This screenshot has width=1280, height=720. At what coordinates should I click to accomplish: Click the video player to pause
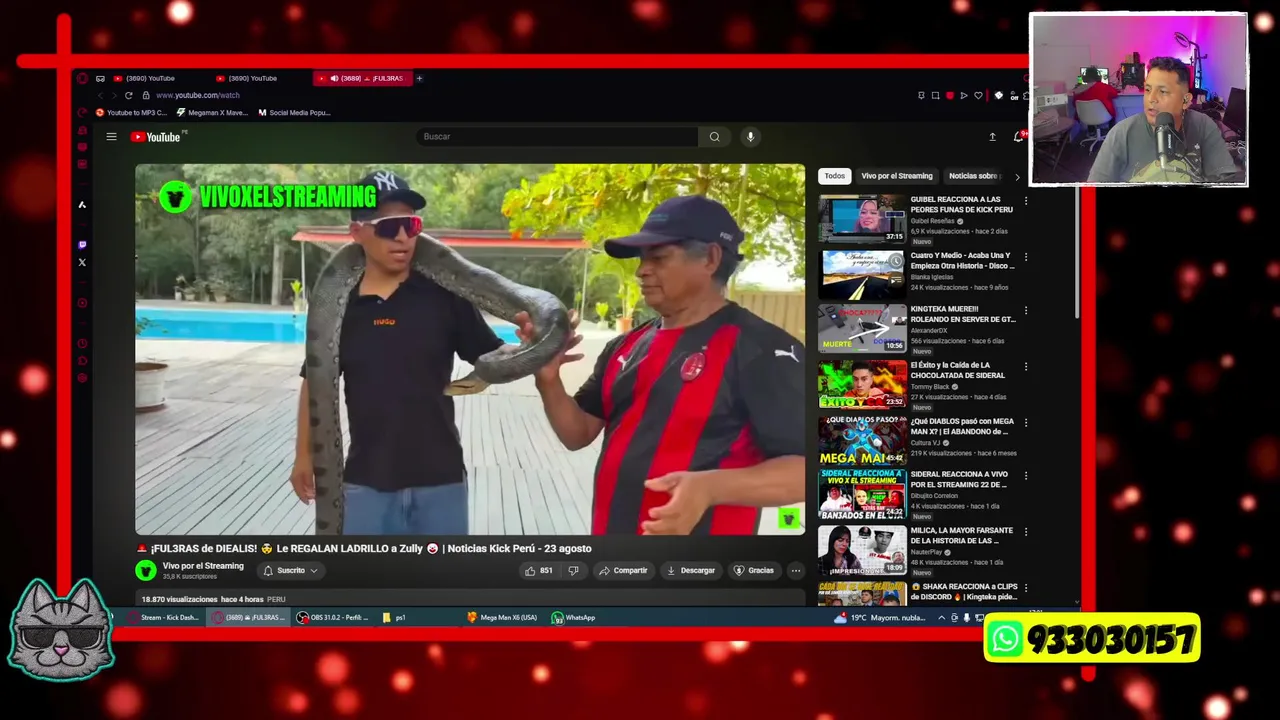coord(470,350)
